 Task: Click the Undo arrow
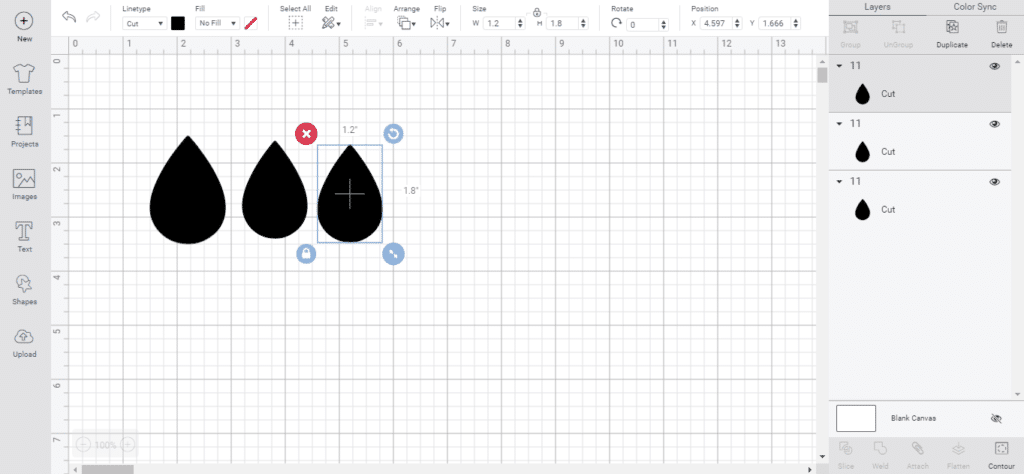pyautogui.click(x=69, y=17)
